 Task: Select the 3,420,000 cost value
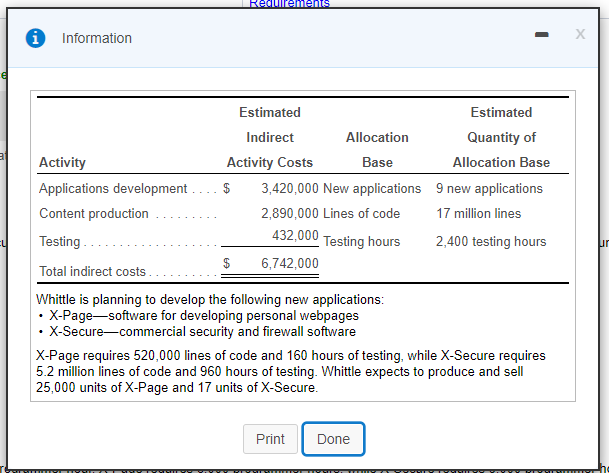pyautogui.click(x=290, y=188)
